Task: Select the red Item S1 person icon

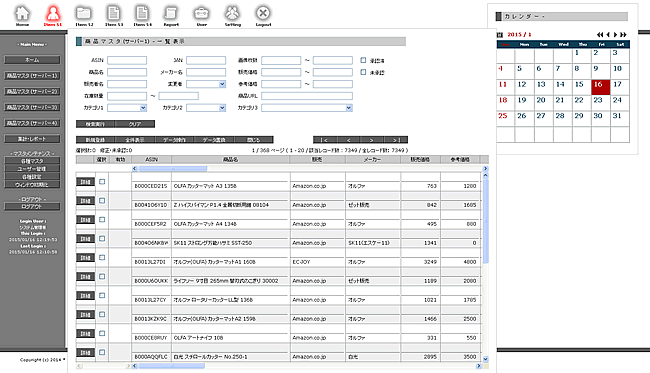Action: tap(53, 14)
